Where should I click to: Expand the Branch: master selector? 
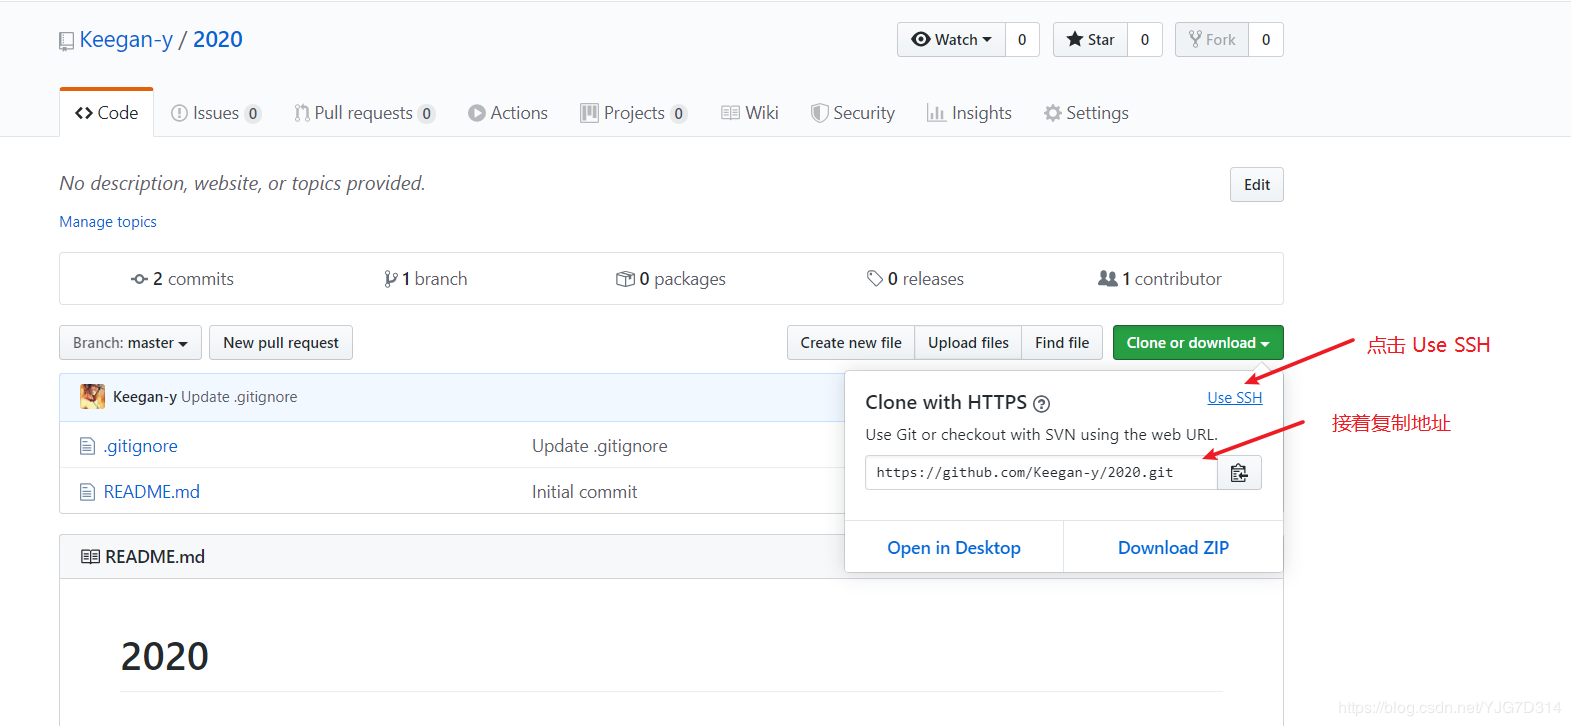(x=130, y=343)
